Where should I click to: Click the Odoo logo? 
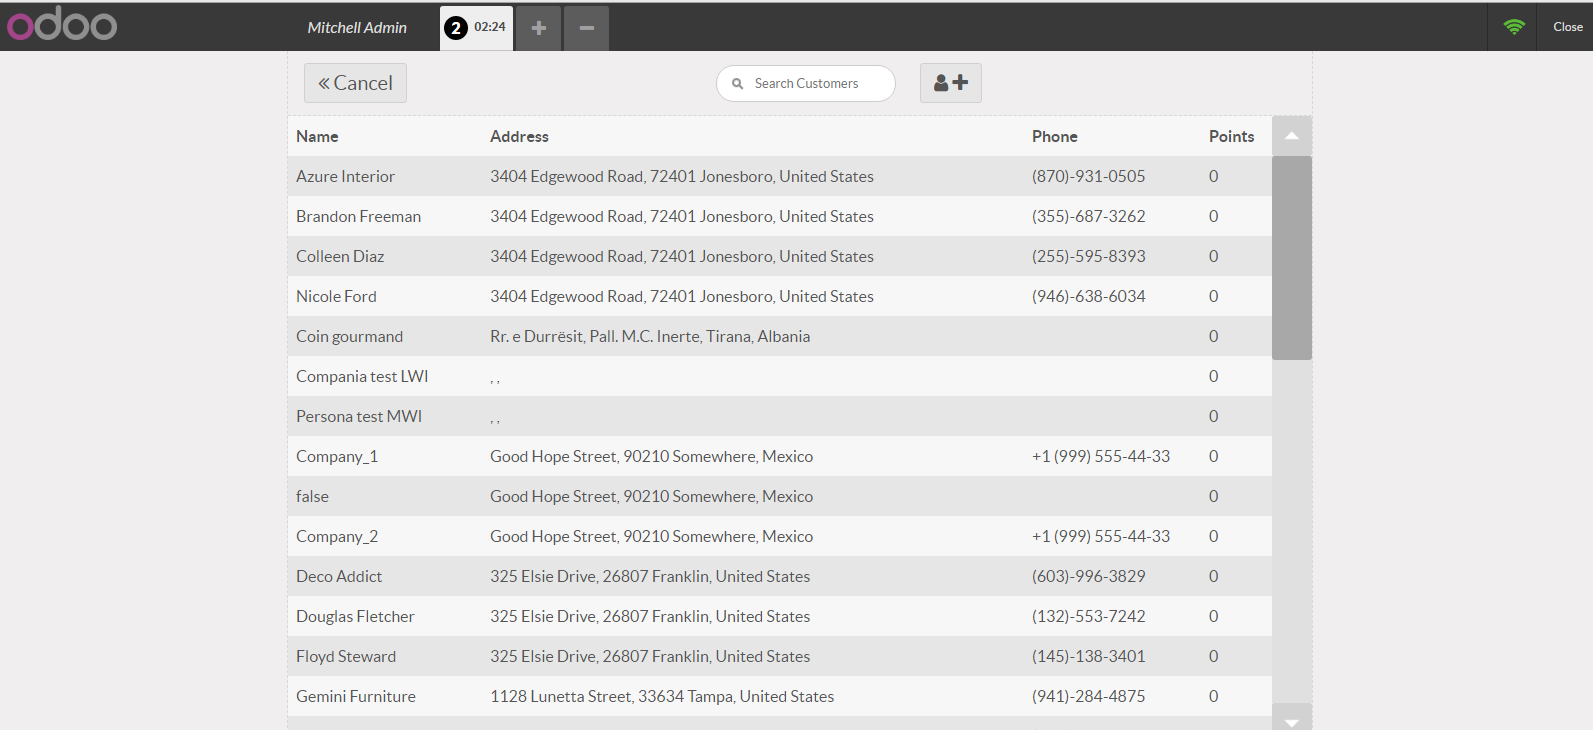pyautogui.click(x=62, y=24)
